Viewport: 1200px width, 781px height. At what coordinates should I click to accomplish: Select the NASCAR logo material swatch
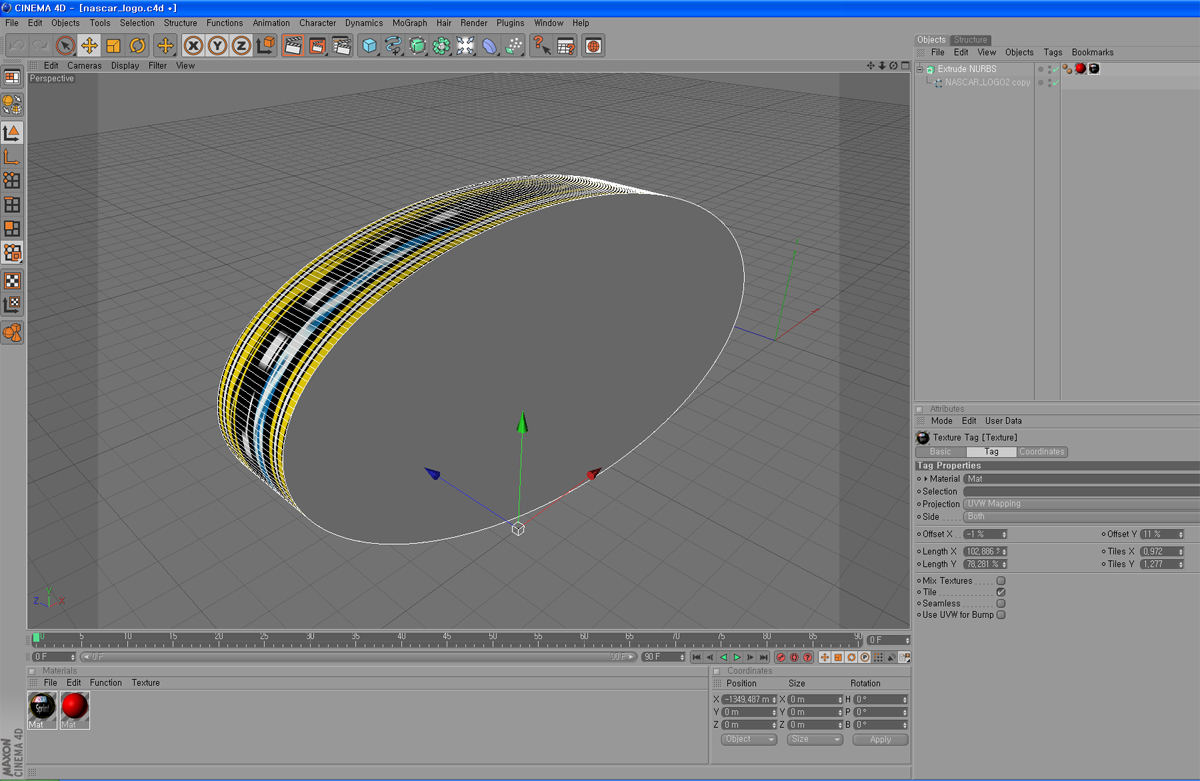pyautogui.click(x=42, y=710)
